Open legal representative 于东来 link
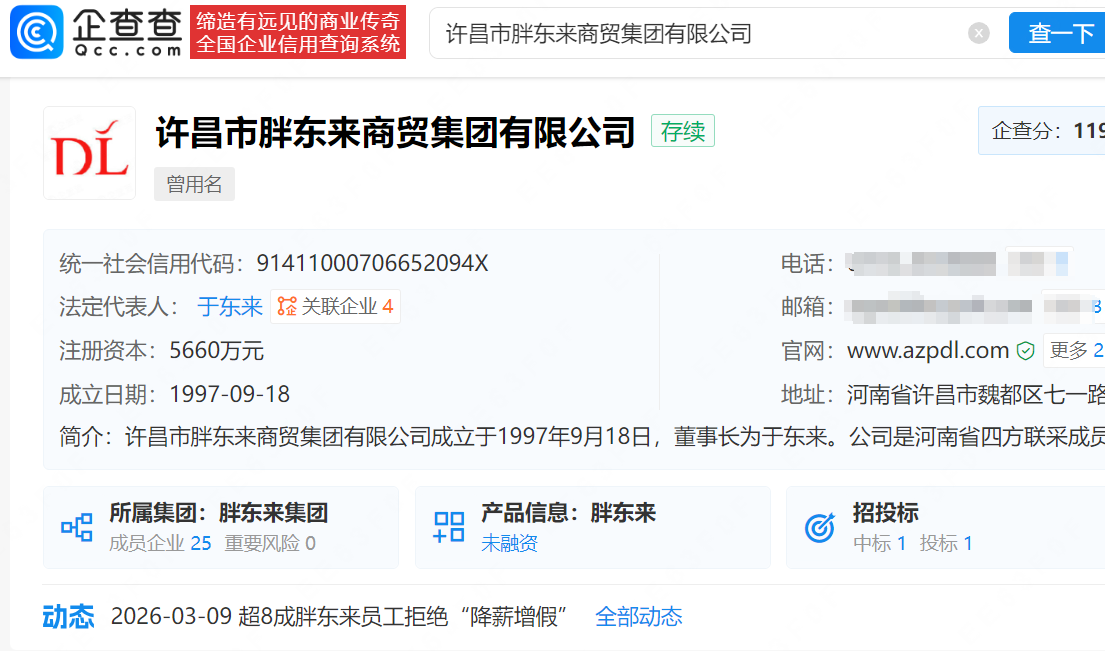The height and width of the screenshot is (651, 1105). click(x=230, y=307)
